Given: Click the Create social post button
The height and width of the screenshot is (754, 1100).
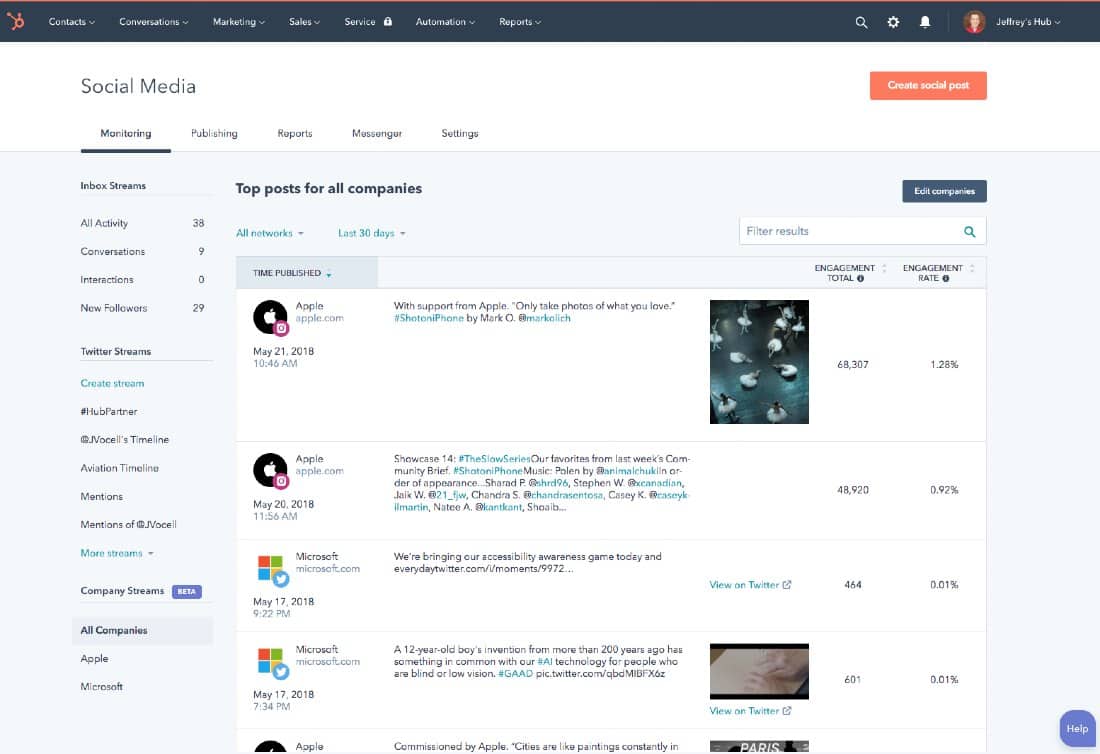Looking at the screenshot, I should 928,85.
